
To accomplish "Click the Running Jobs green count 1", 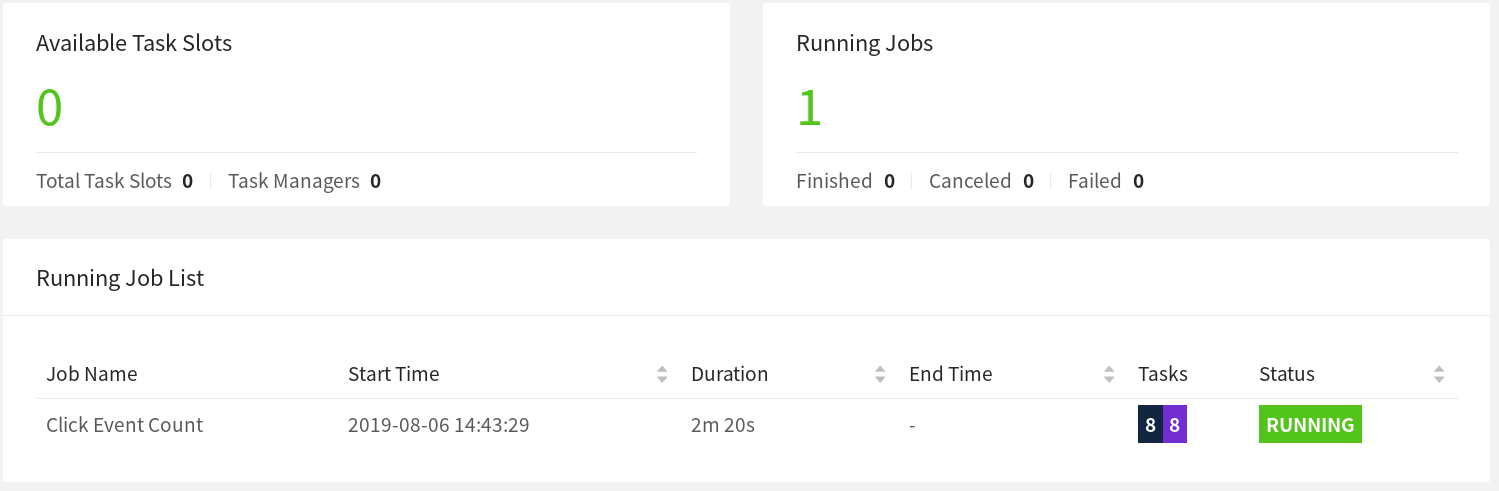I will point(809,108).
